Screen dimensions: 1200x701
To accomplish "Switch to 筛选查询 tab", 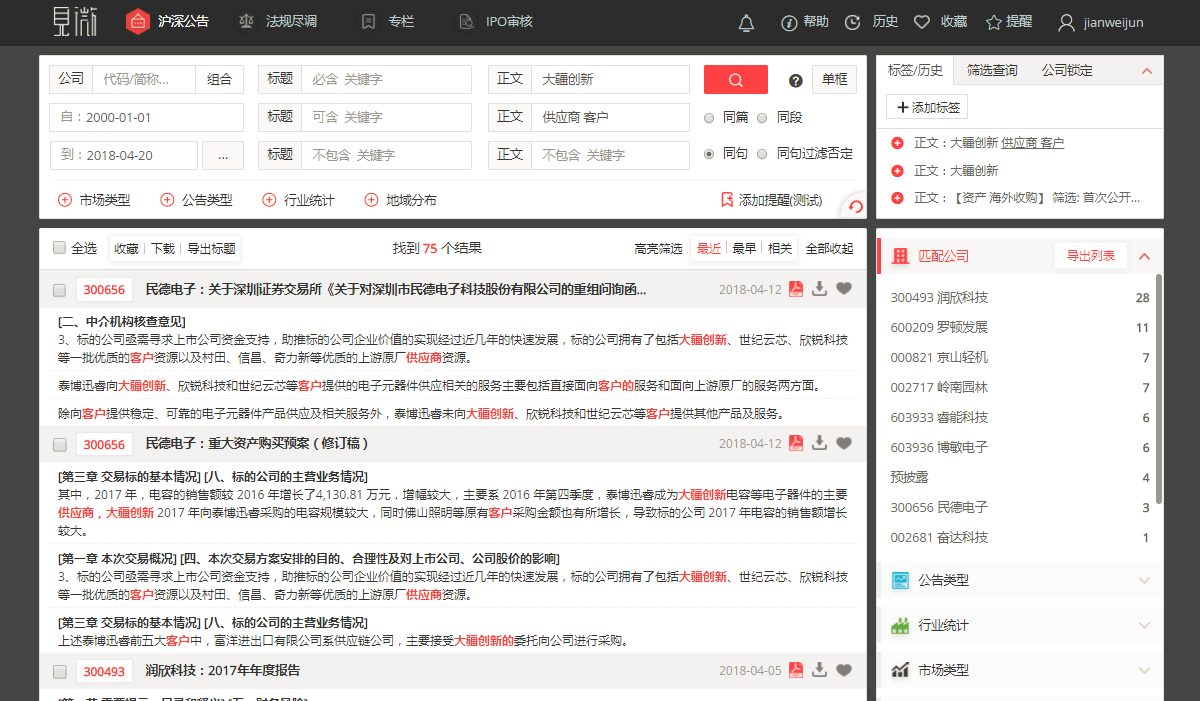I will click(992, 70).
